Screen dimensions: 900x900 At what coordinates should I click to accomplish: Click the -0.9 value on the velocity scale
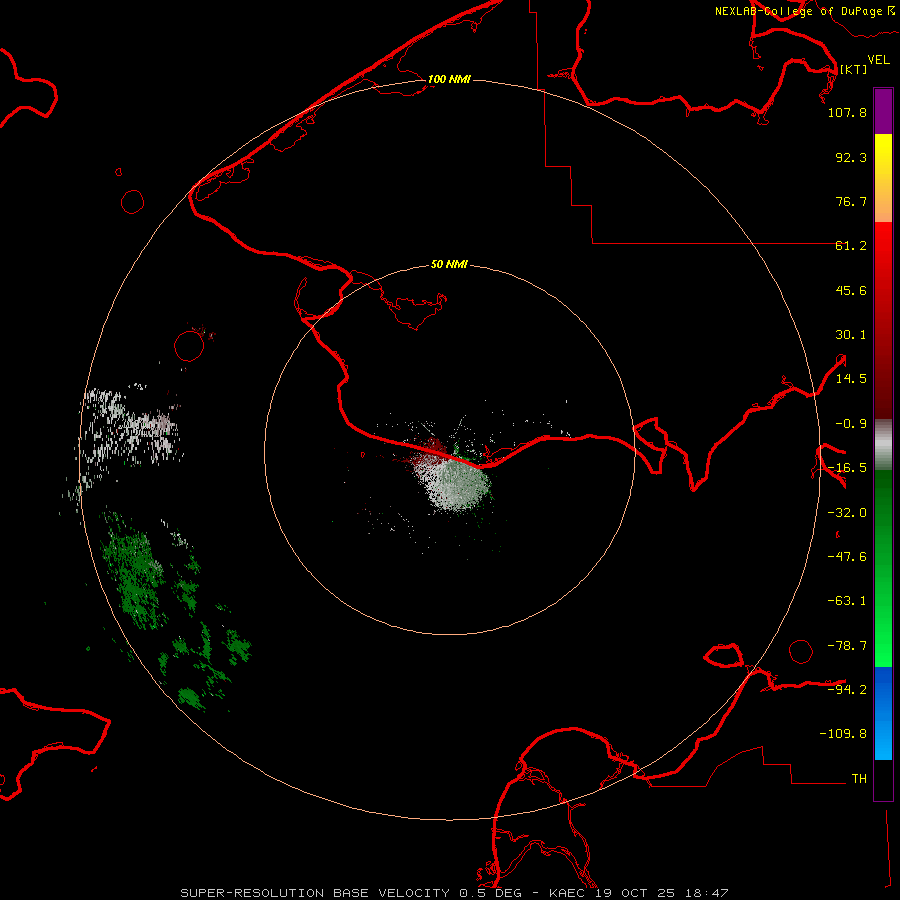point(851,424)
